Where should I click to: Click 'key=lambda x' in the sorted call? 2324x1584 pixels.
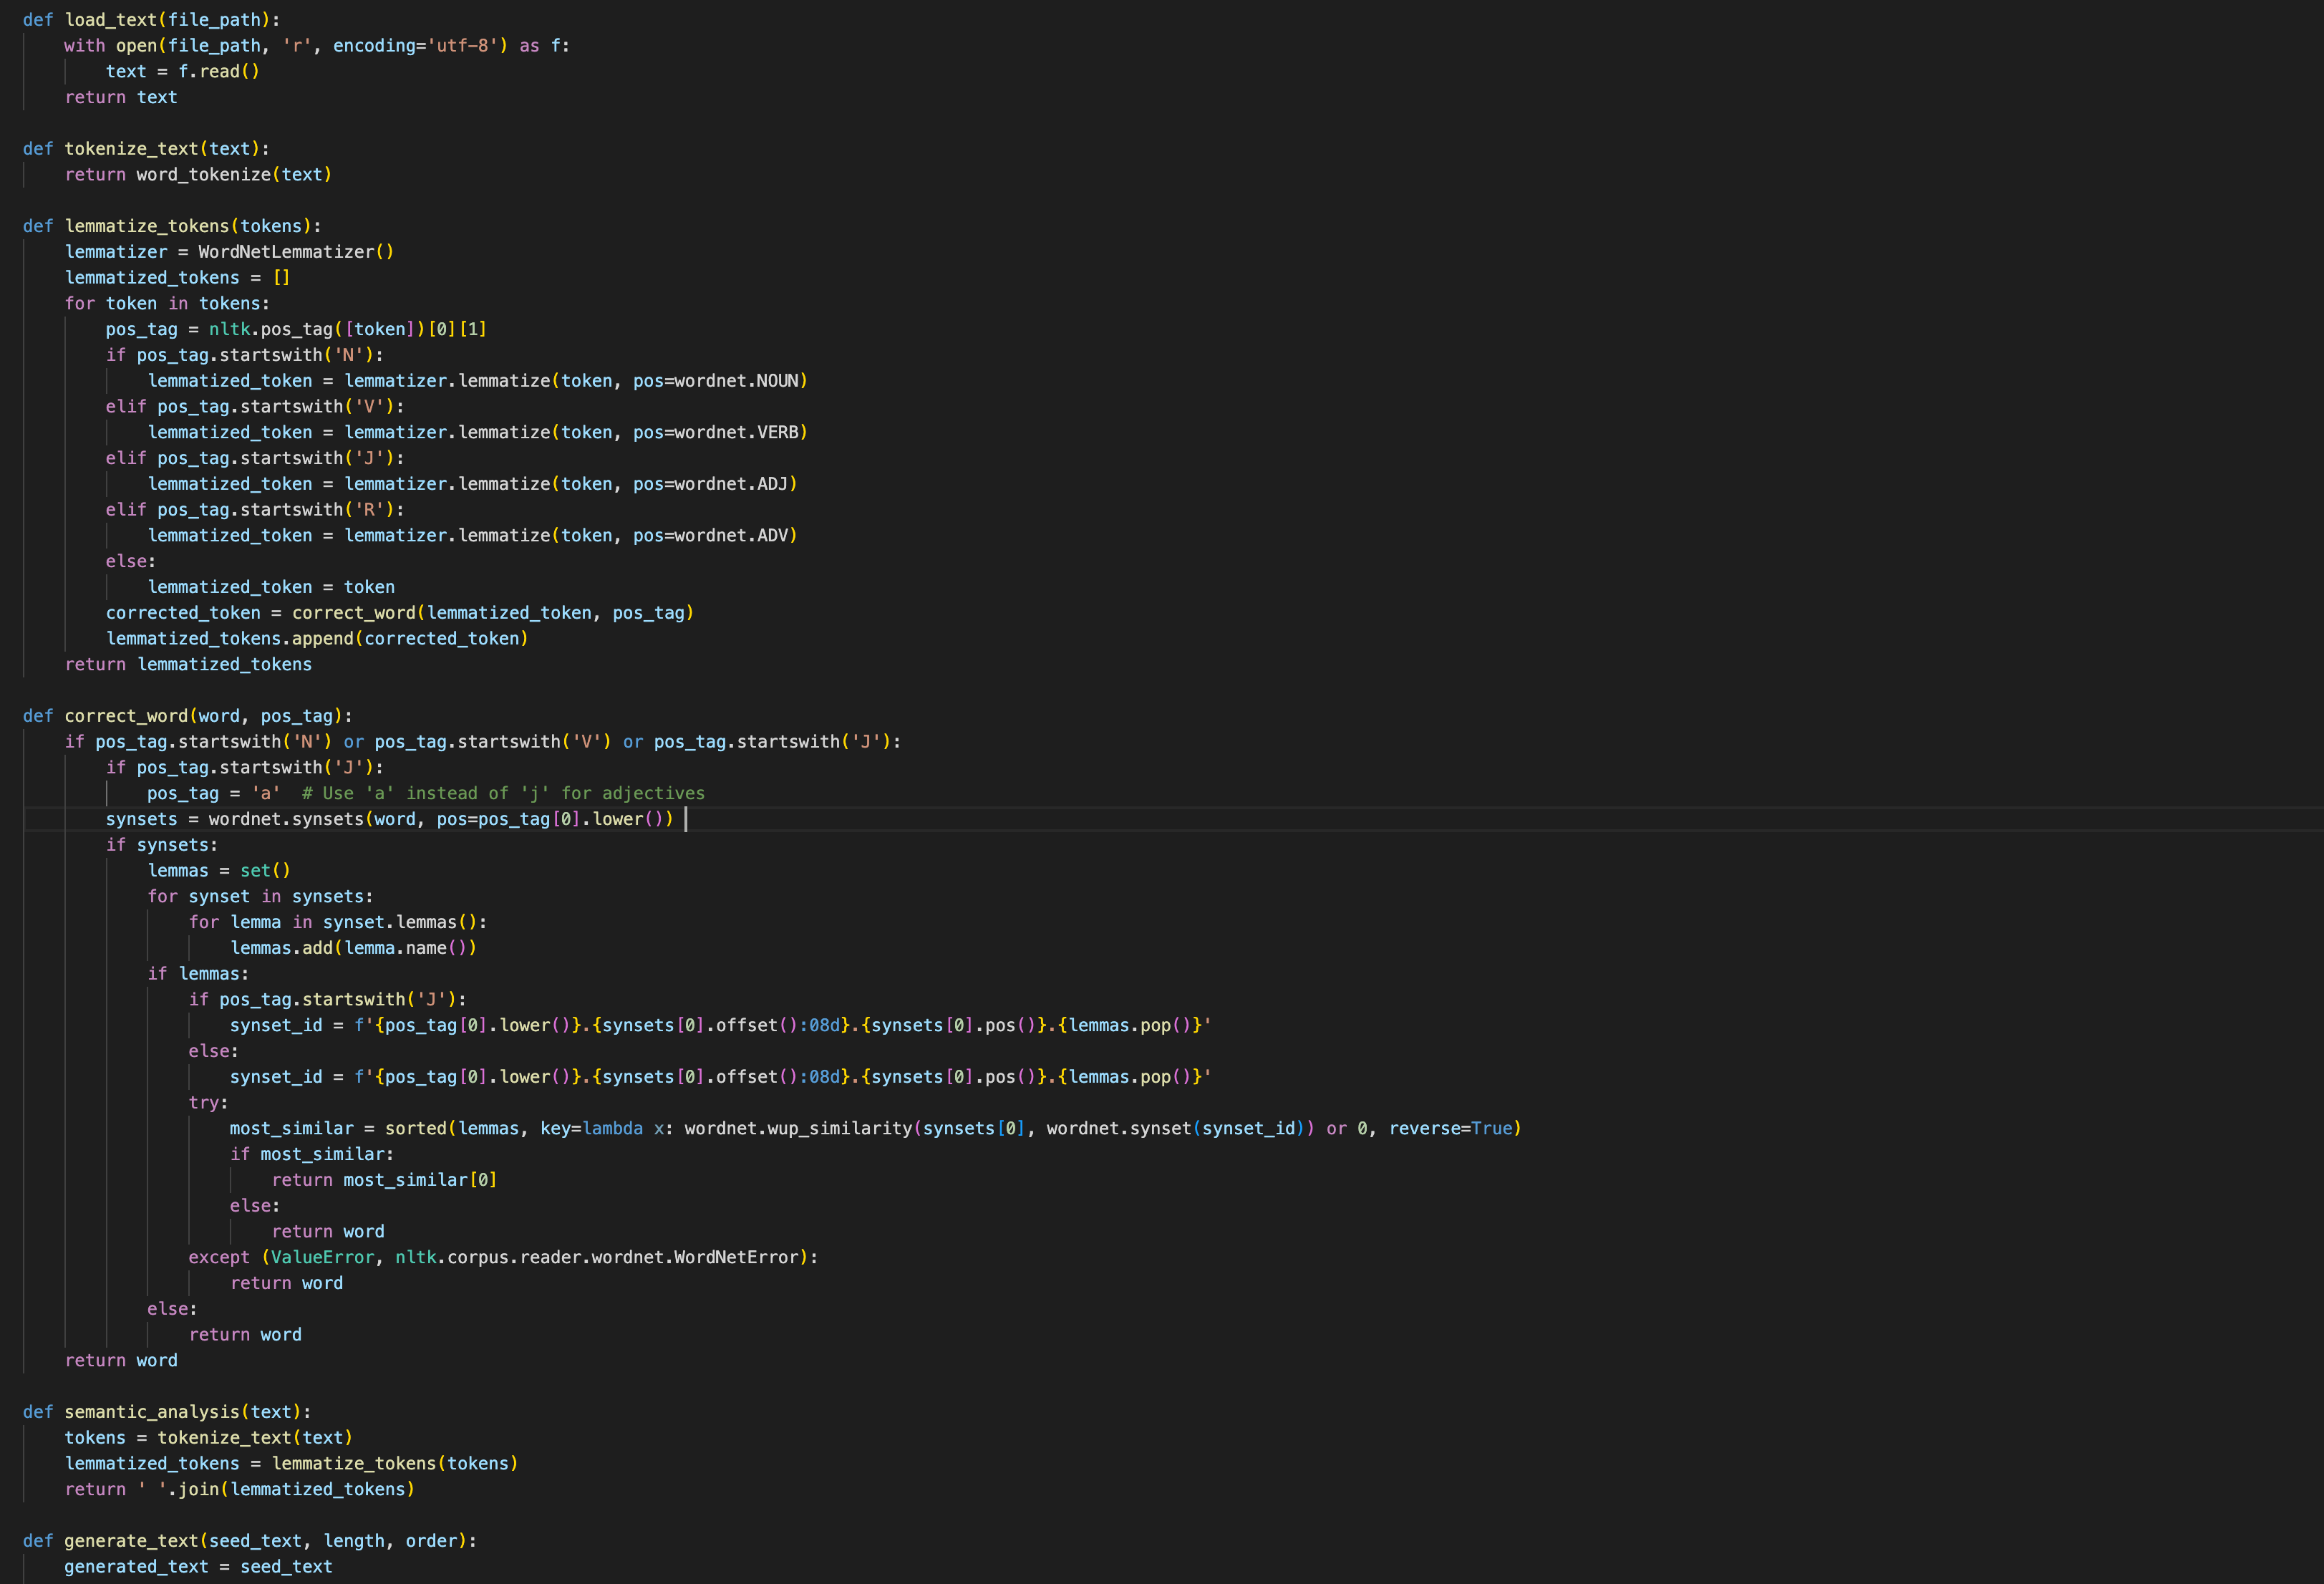click(602, 1129)
